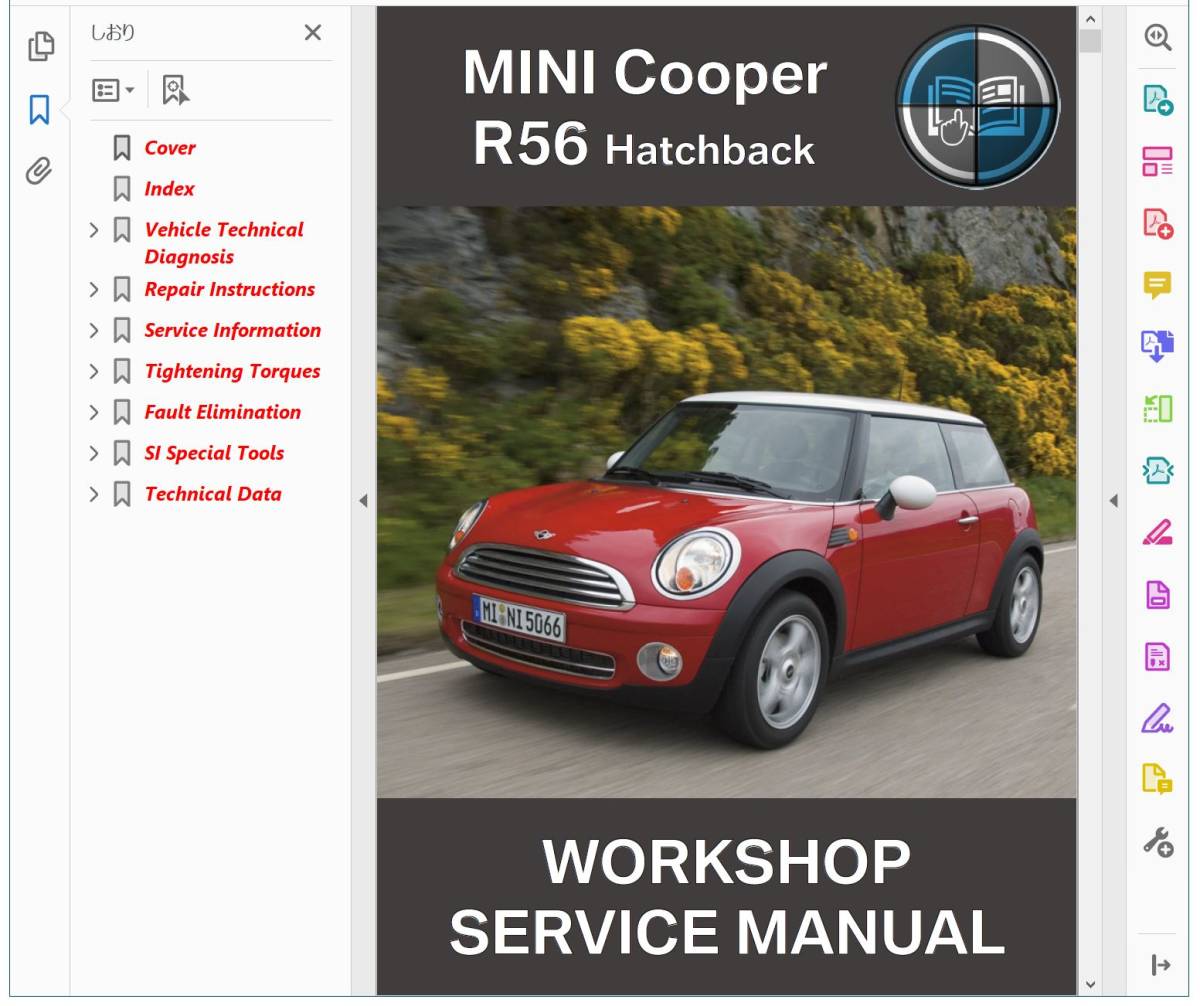Open the yellow Send for Comments tool
Viewport: 1200px width, 1006px height.
pos(1157,779)
